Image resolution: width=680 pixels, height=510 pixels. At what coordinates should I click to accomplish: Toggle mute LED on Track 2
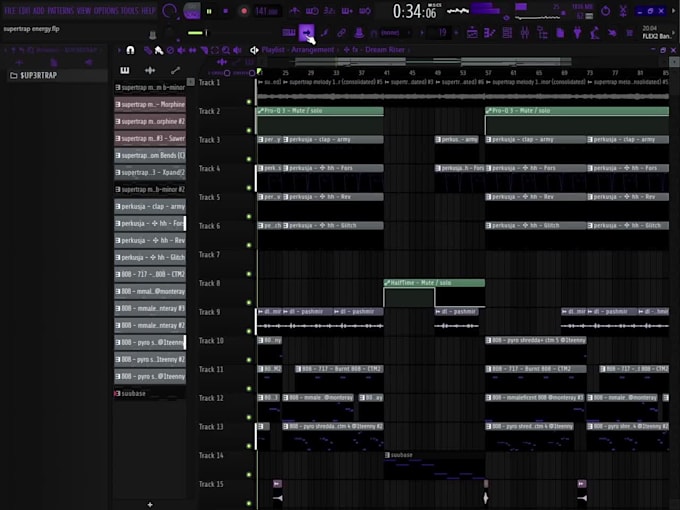click(x=249, y=131)
